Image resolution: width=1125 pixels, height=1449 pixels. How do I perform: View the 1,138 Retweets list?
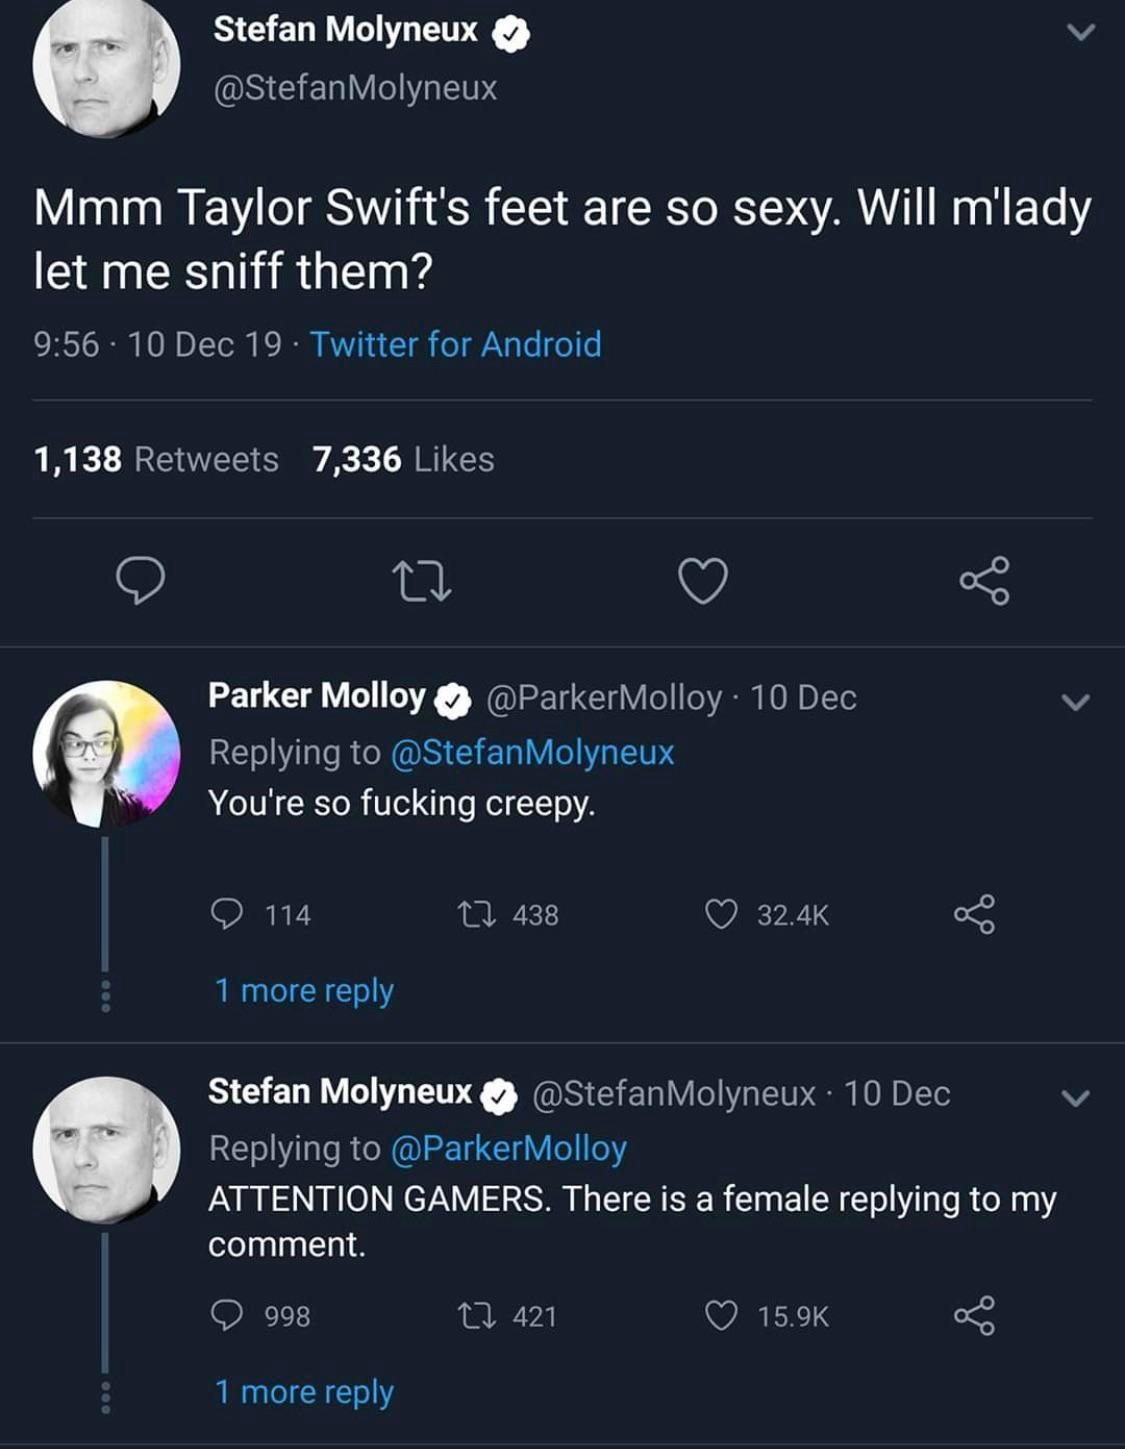point(156,459)
